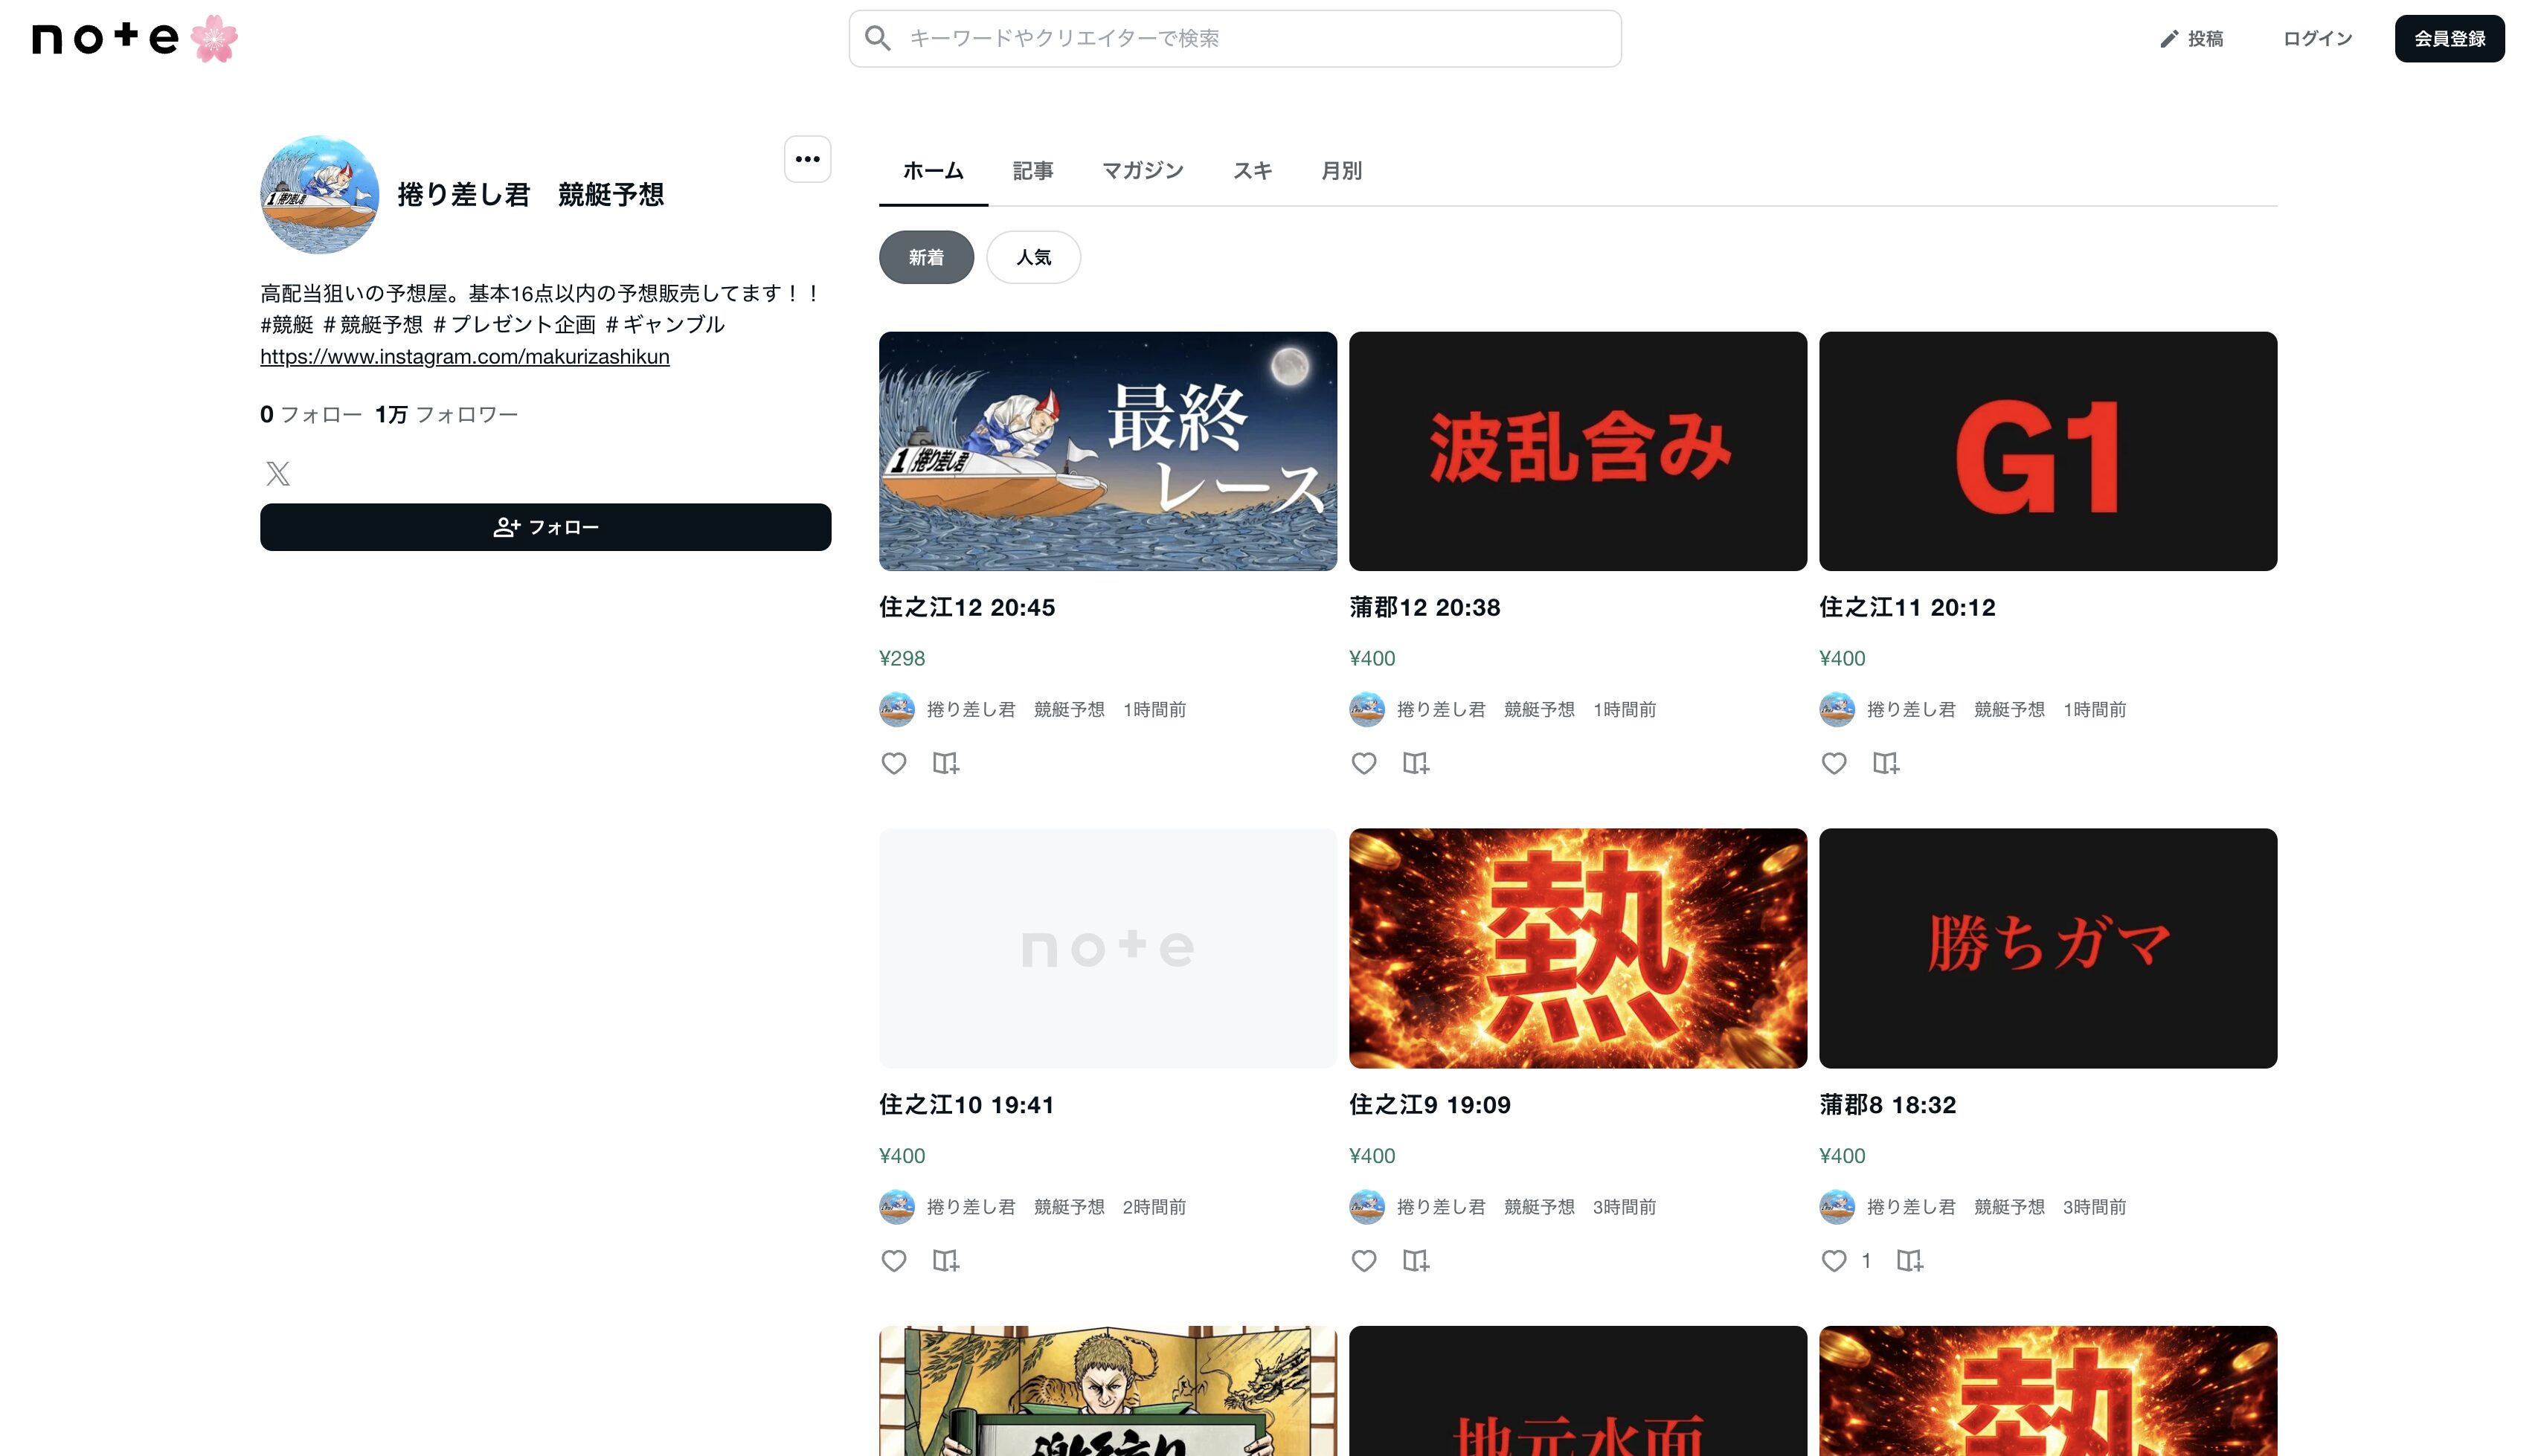2541x1456 pixels.
Task: Click the note logo in header
Action: 106,38
